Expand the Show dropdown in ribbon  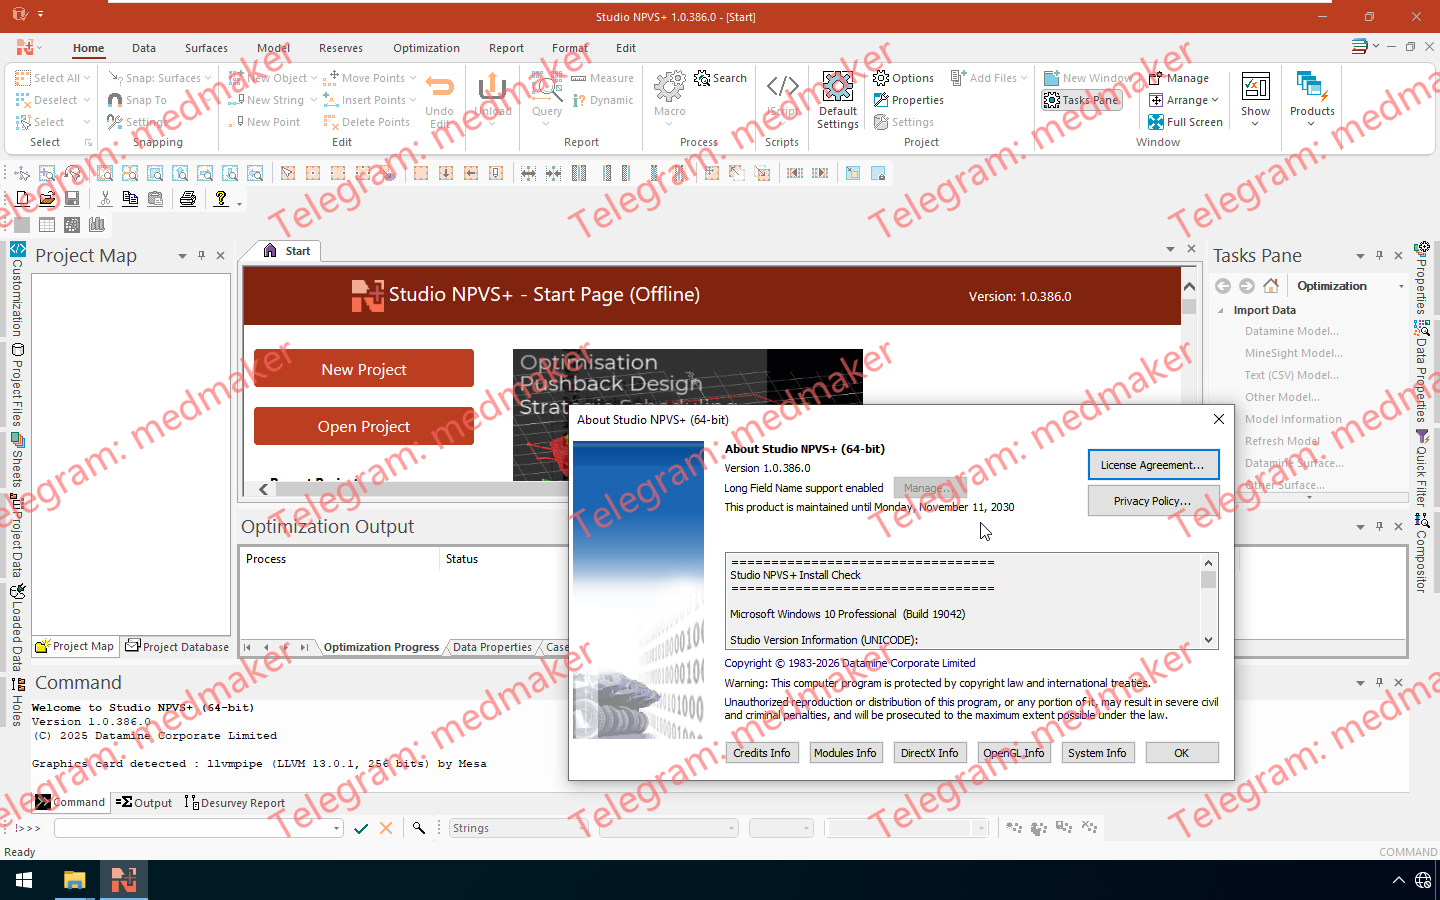point(1255,124)
